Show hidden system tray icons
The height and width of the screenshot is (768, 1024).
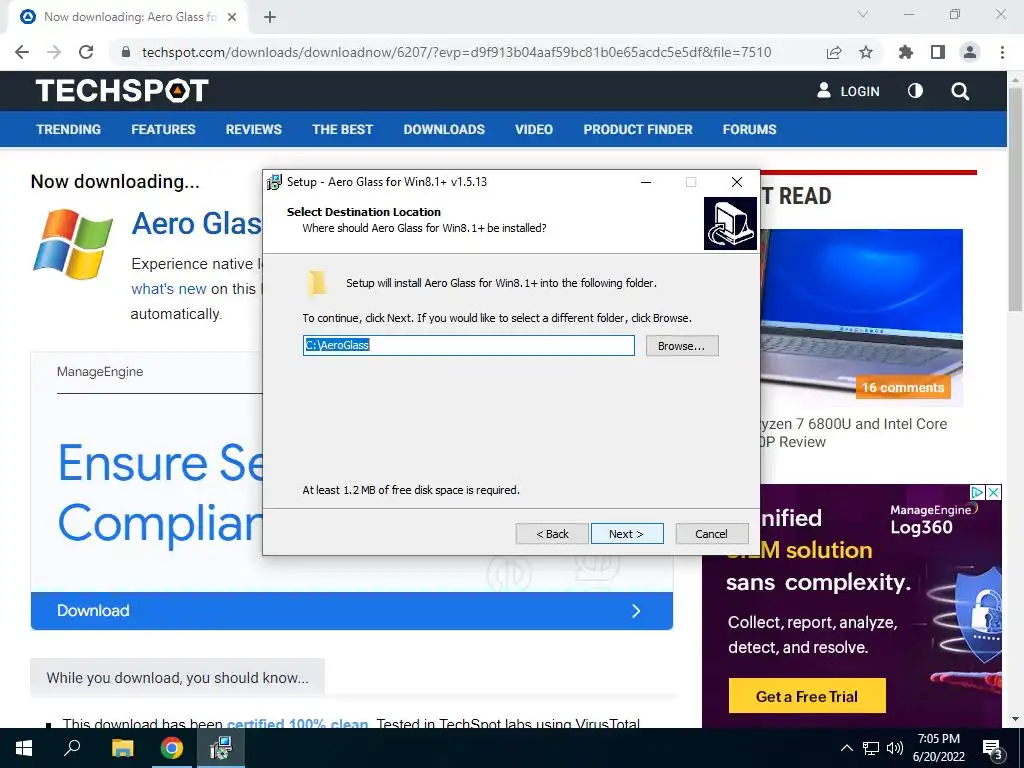[x=846, y=748]
